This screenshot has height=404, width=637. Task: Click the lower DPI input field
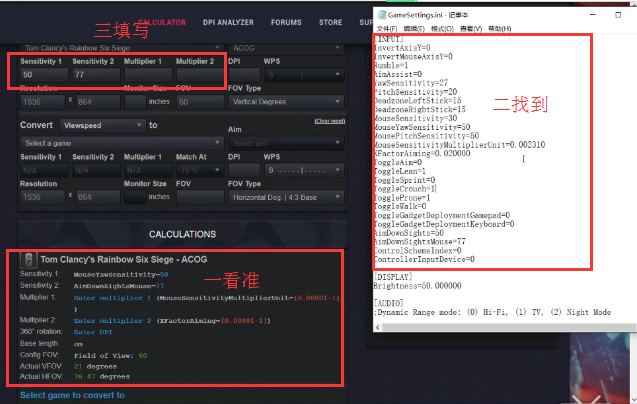click(244, 170)
